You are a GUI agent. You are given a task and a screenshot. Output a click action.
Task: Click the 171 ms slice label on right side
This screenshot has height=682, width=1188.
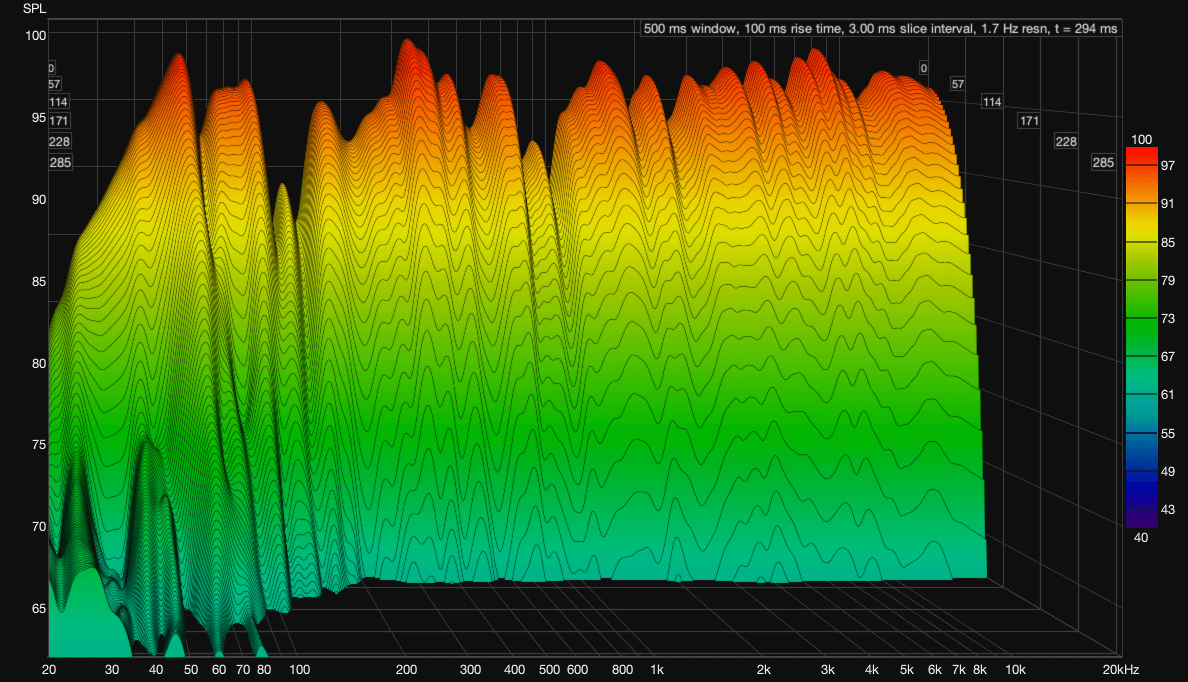click(1029, 121)
